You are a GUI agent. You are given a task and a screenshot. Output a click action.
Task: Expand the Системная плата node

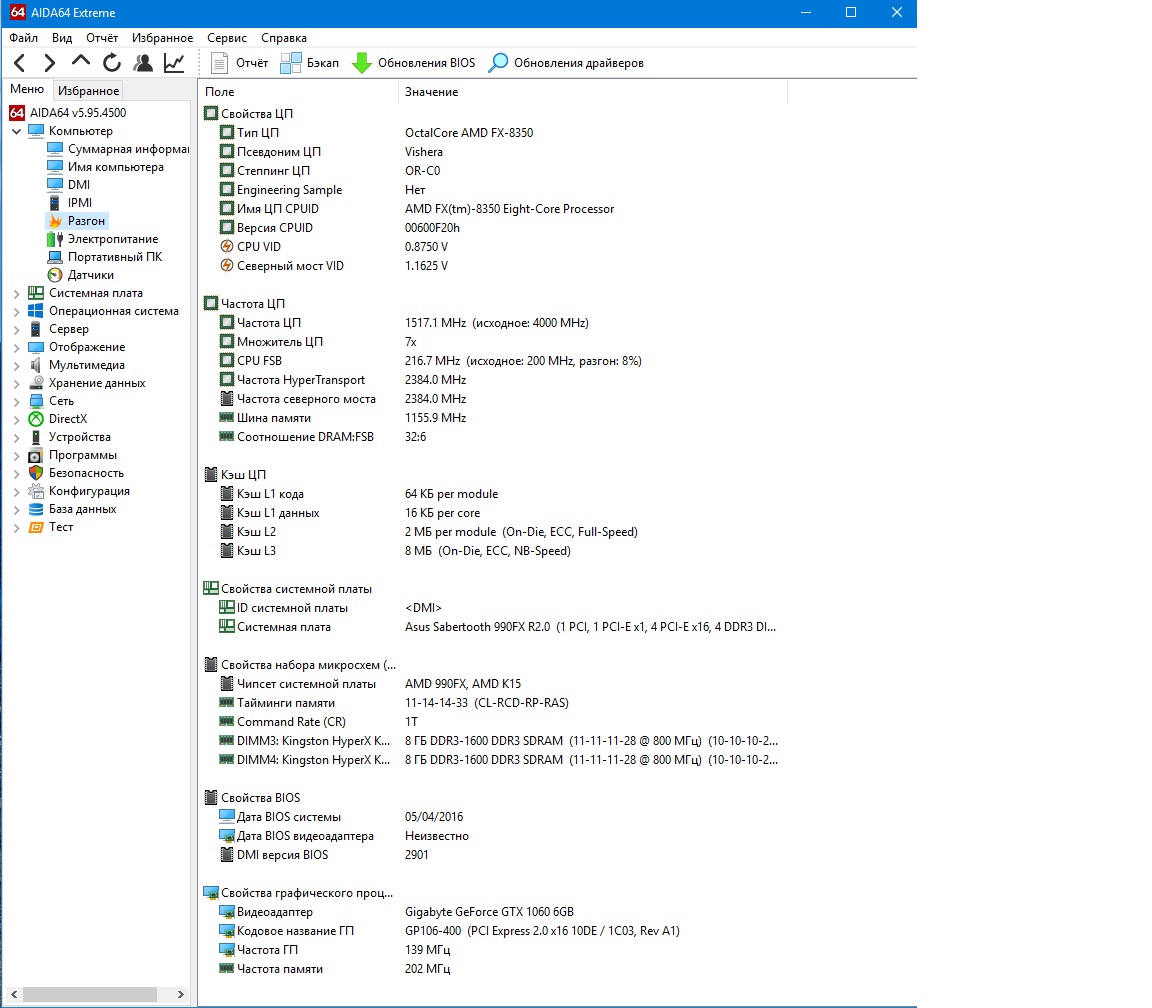pyautogui.click(x=16, y=293)
